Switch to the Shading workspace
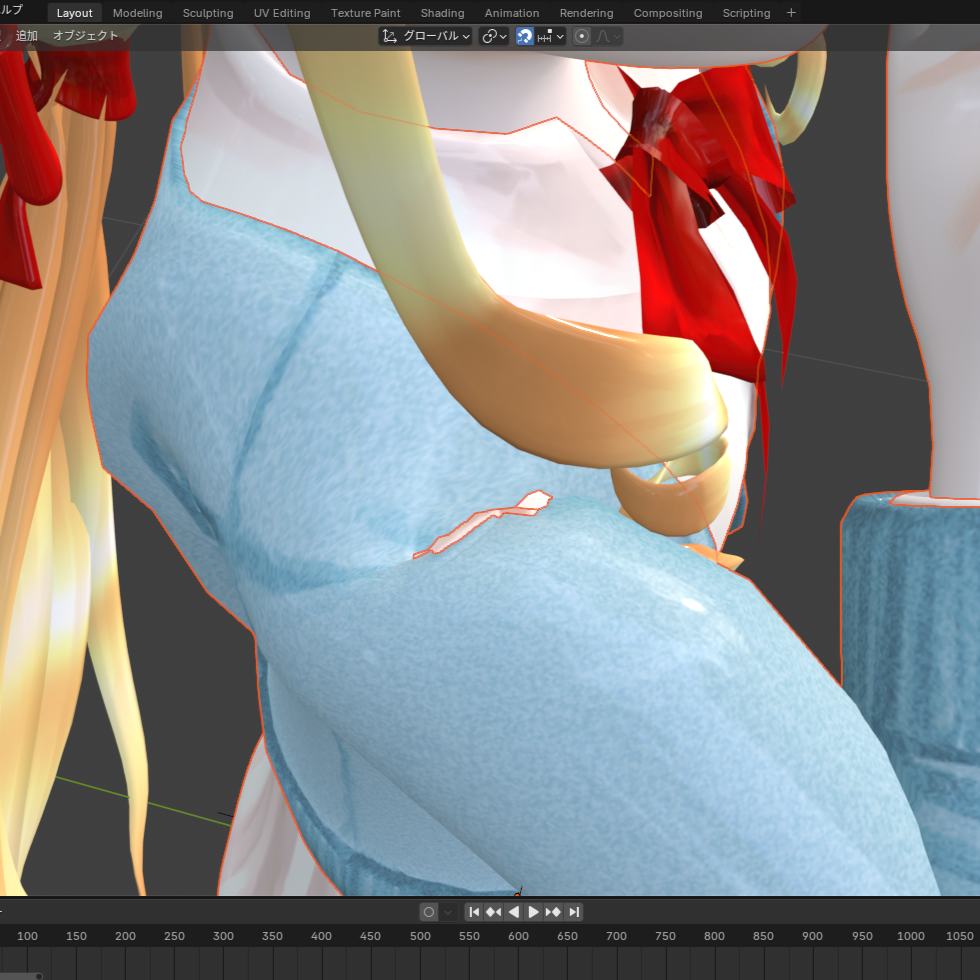Viewport: 980px width, 980px height. [x=442, y=13]
